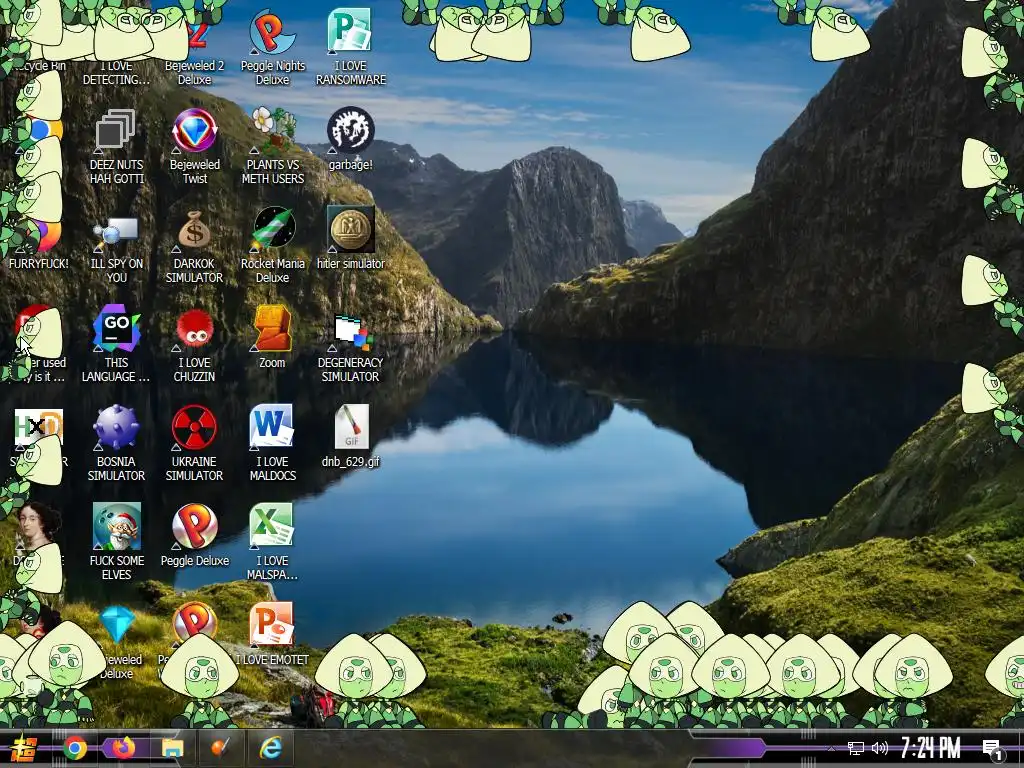
Task: Open Internet Explorer from the taskbar
Action: click(x=270, y=748)
